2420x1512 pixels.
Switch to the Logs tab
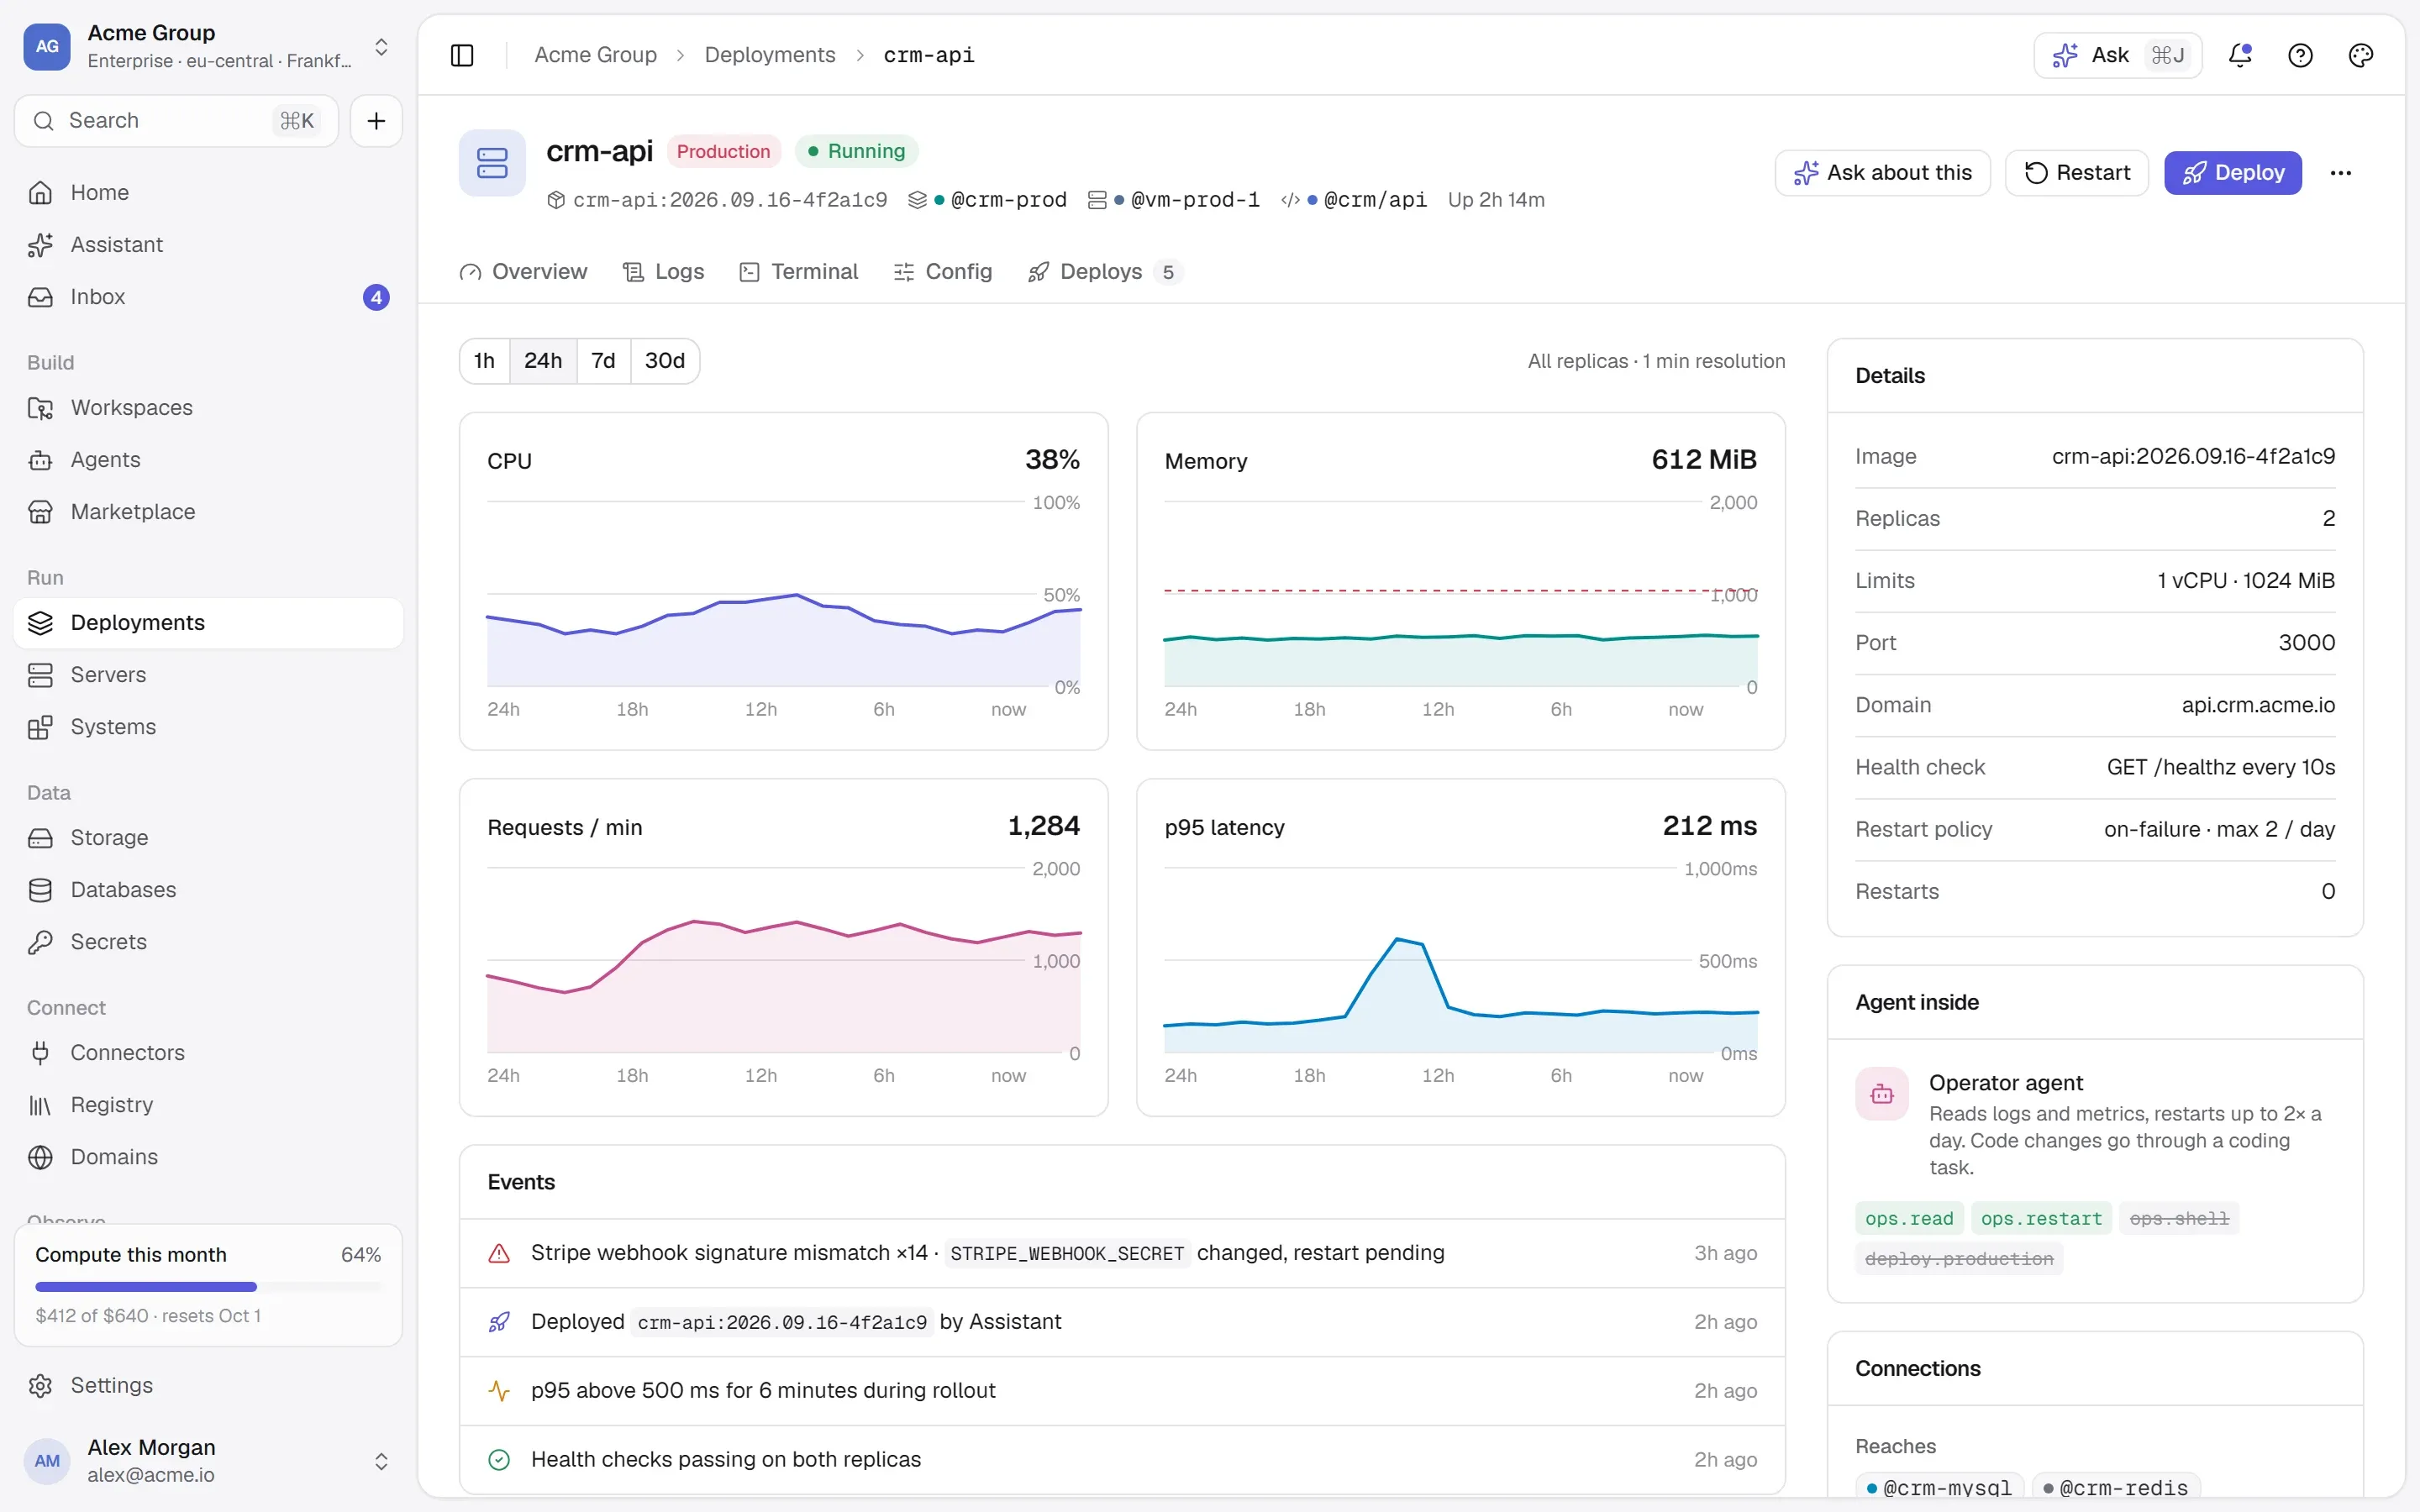[x=663, y=272]
